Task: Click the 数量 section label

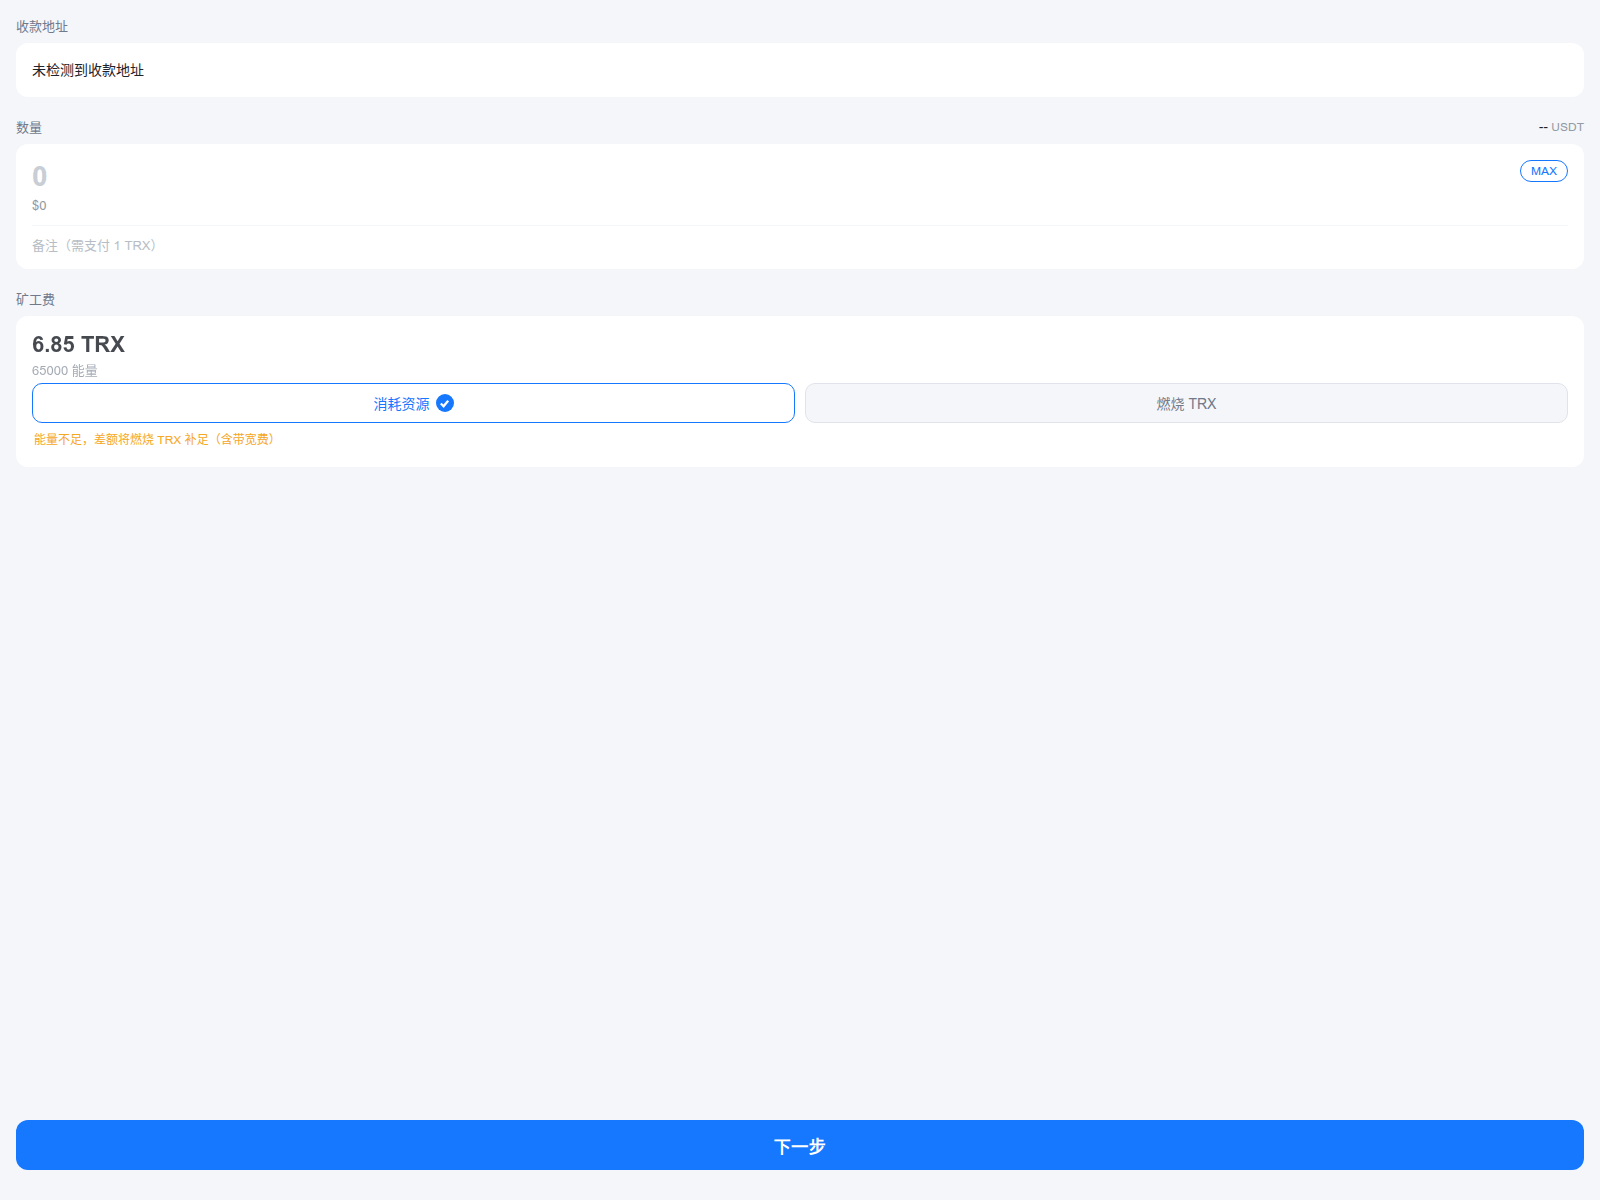Action: (x=29, y=127)
